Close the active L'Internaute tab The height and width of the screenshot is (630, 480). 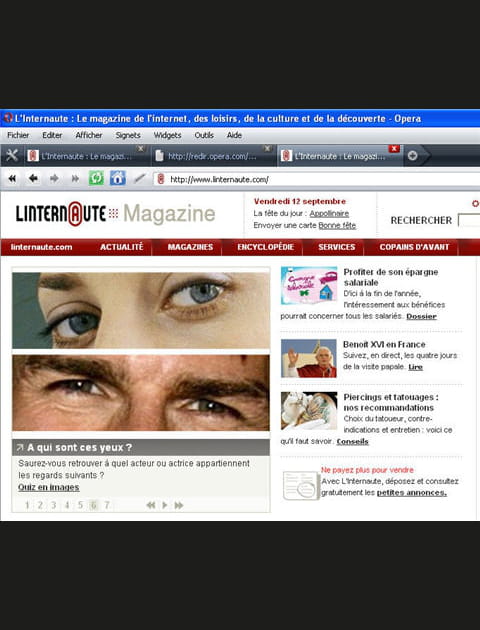click(394, 149)
